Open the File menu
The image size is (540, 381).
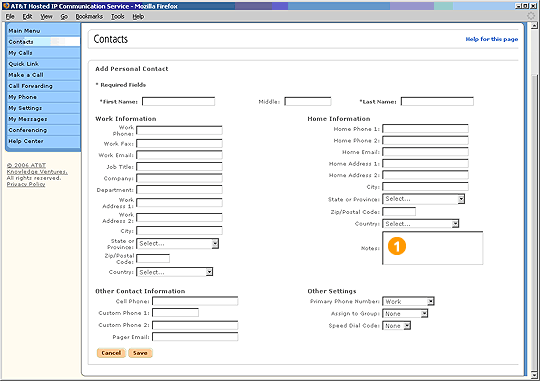pos(10,17)
